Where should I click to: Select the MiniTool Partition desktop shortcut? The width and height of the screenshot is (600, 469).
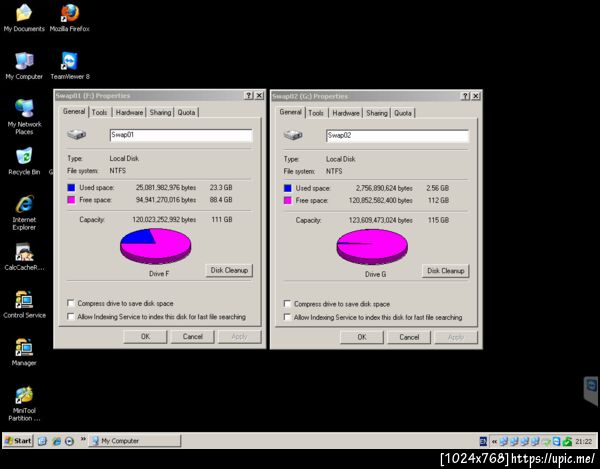click(24, 404)
